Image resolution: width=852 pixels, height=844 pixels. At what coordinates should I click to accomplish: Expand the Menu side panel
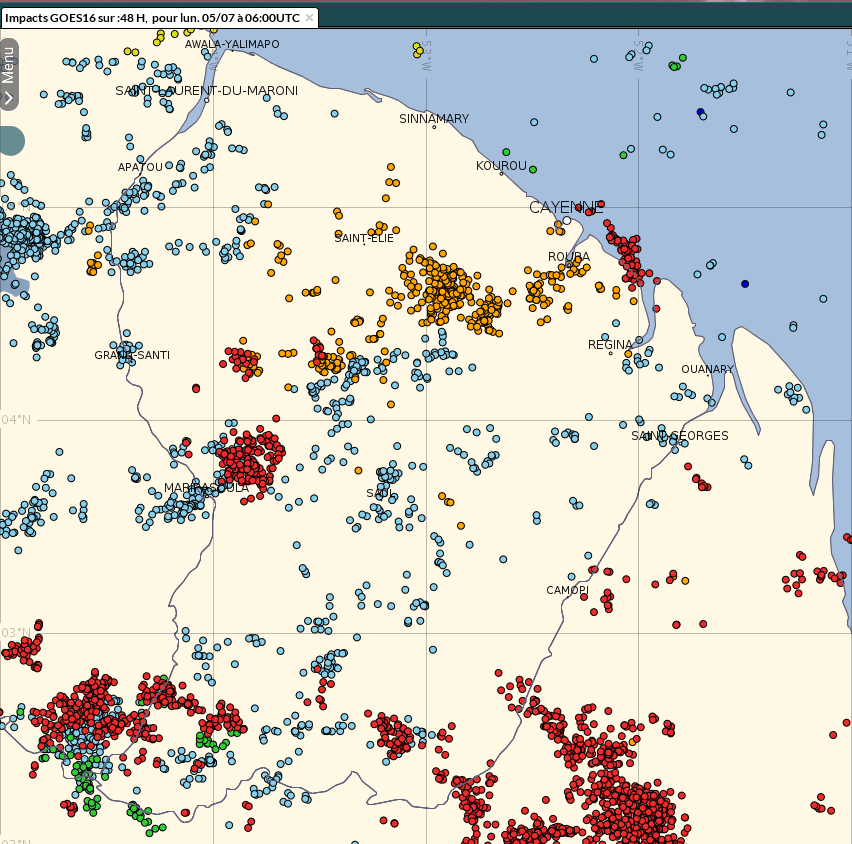[x=9, y=73]
